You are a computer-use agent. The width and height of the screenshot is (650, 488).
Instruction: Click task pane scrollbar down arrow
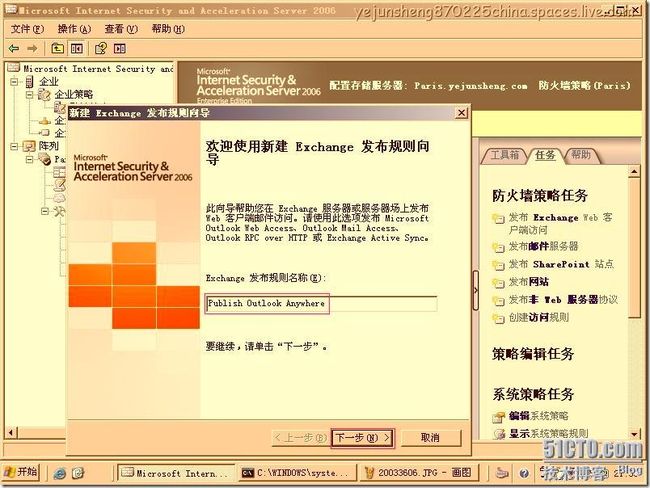634,434
